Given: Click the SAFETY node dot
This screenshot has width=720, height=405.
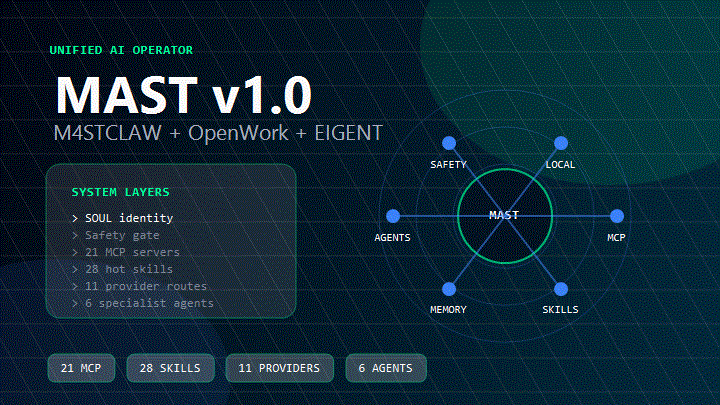Looking at the screenshot, I should tap(449, 143).
